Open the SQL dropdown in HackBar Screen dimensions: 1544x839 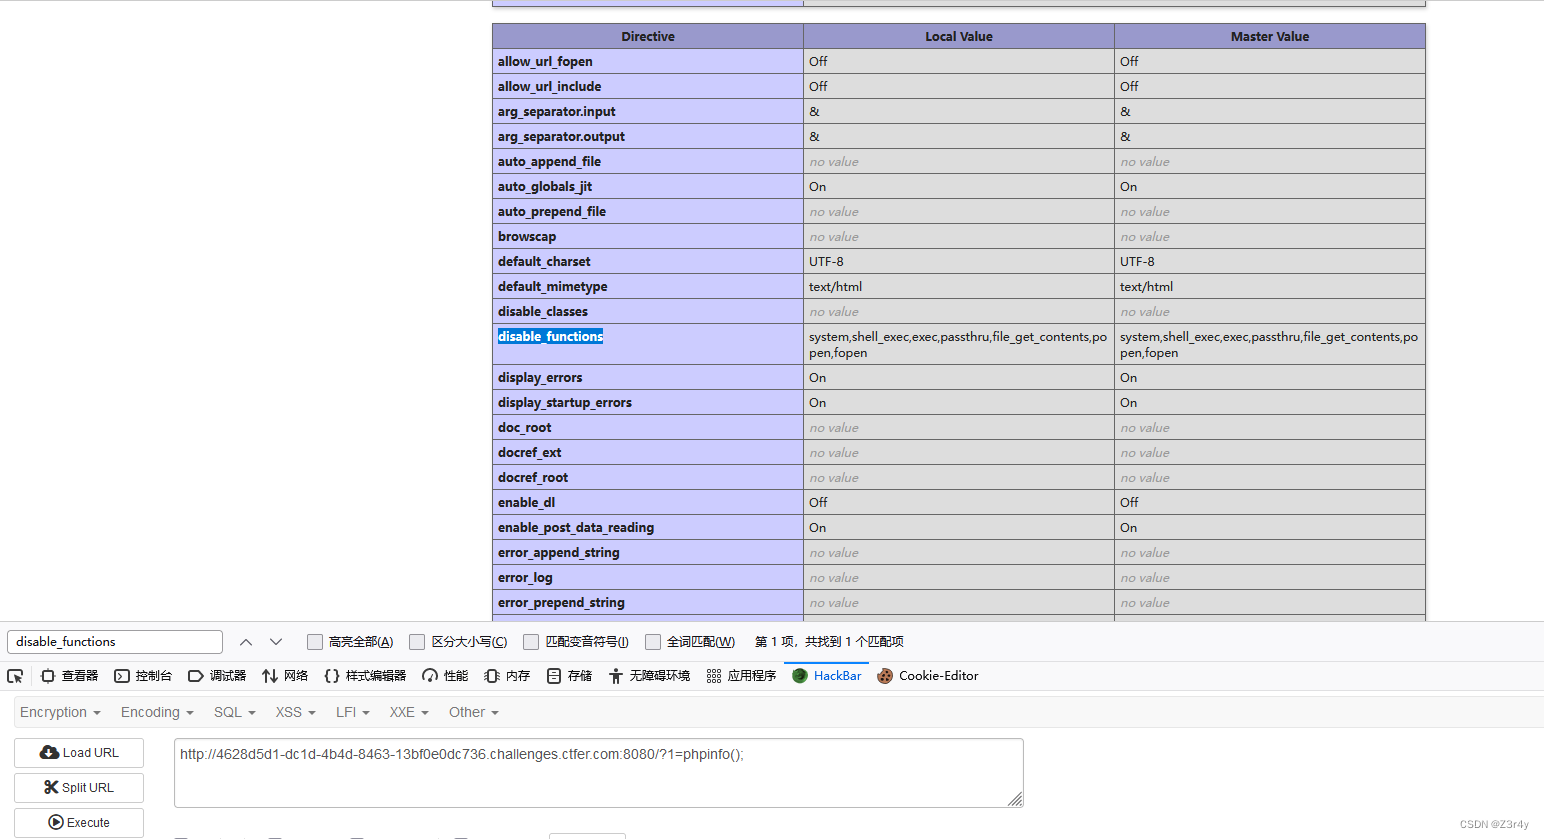(x=234, y=712)
